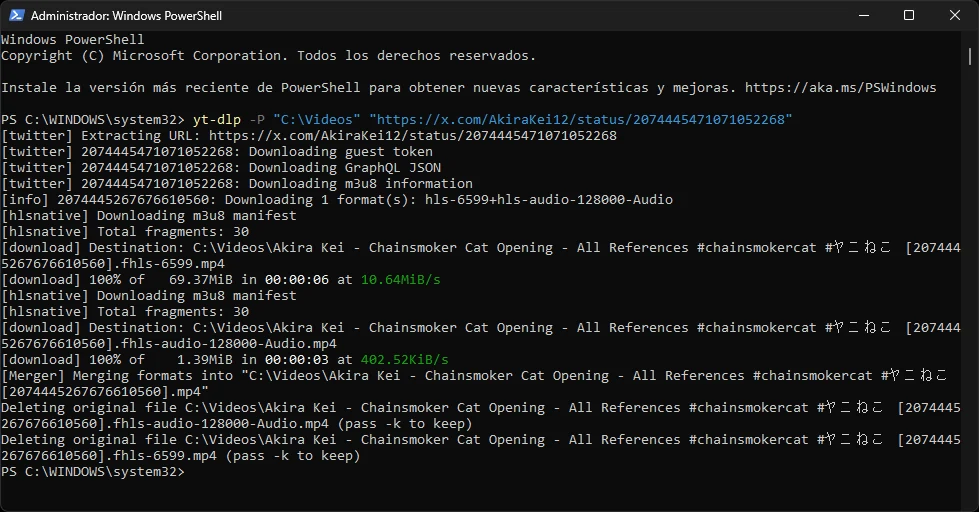Click the PowerShell icon in the title bar
The width and height of the screenshot is (979, 512).
point(16,15)
